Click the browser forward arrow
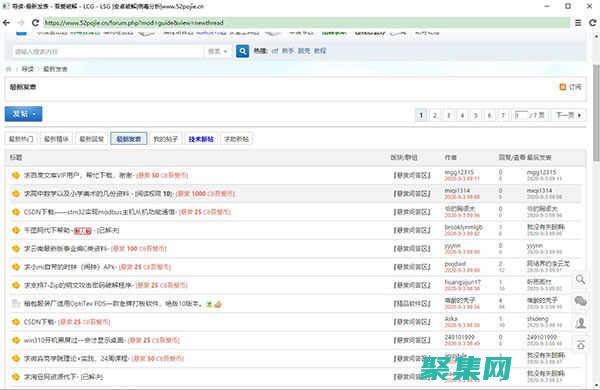Viewport: 600px width, 390px height. coord(21,23)
